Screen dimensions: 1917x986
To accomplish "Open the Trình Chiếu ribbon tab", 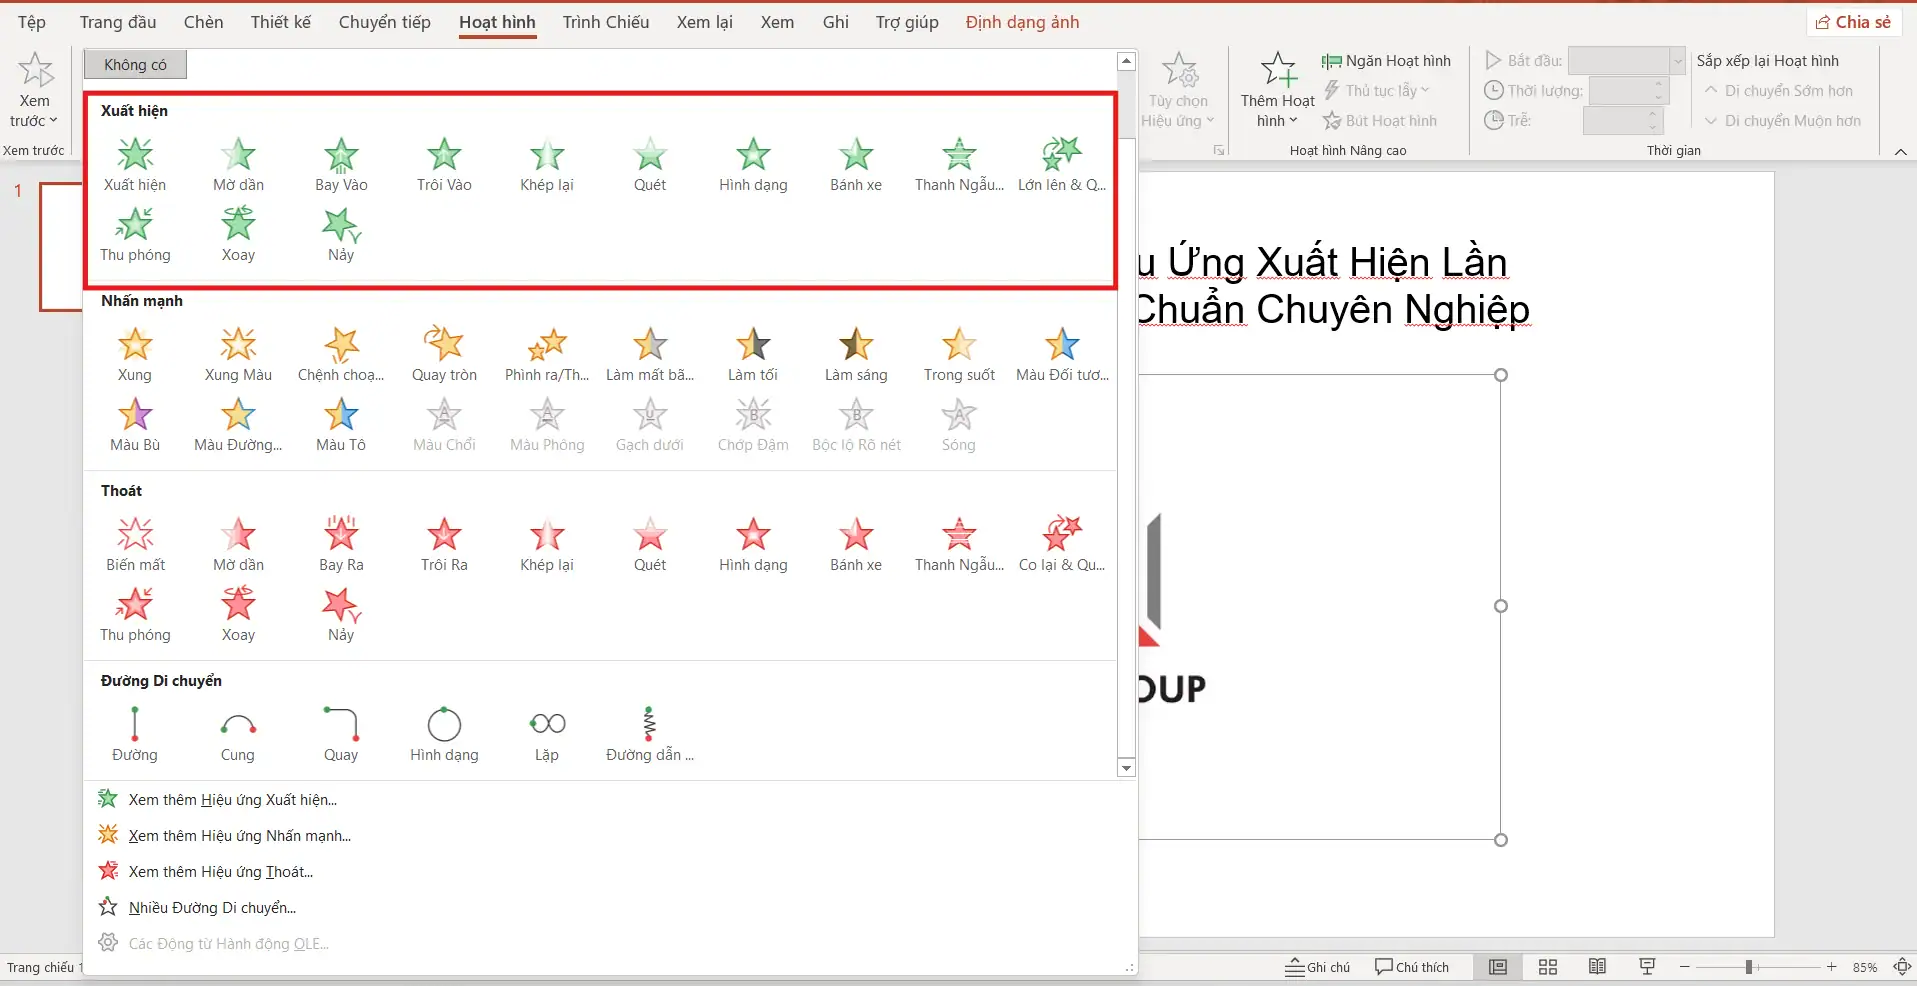I will [605, 22].
